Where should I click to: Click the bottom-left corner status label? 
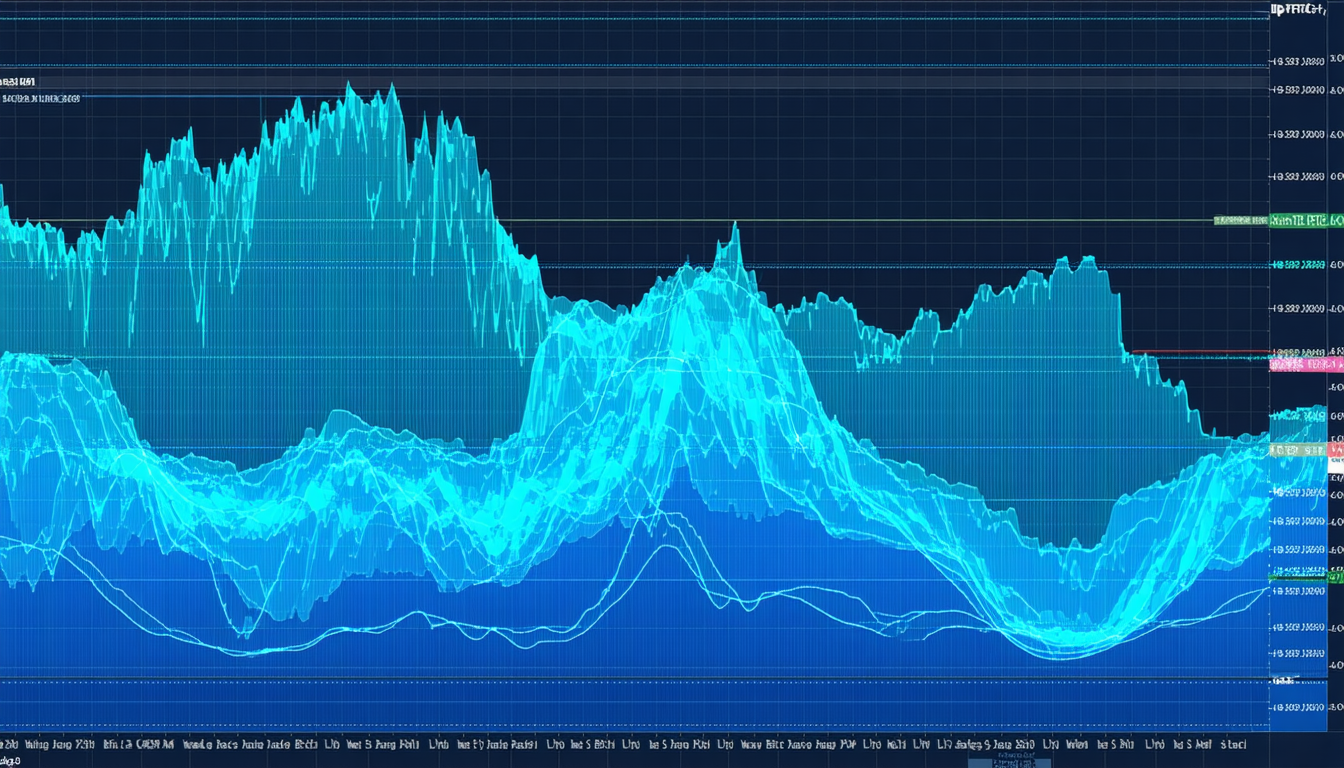pos(12,762)
